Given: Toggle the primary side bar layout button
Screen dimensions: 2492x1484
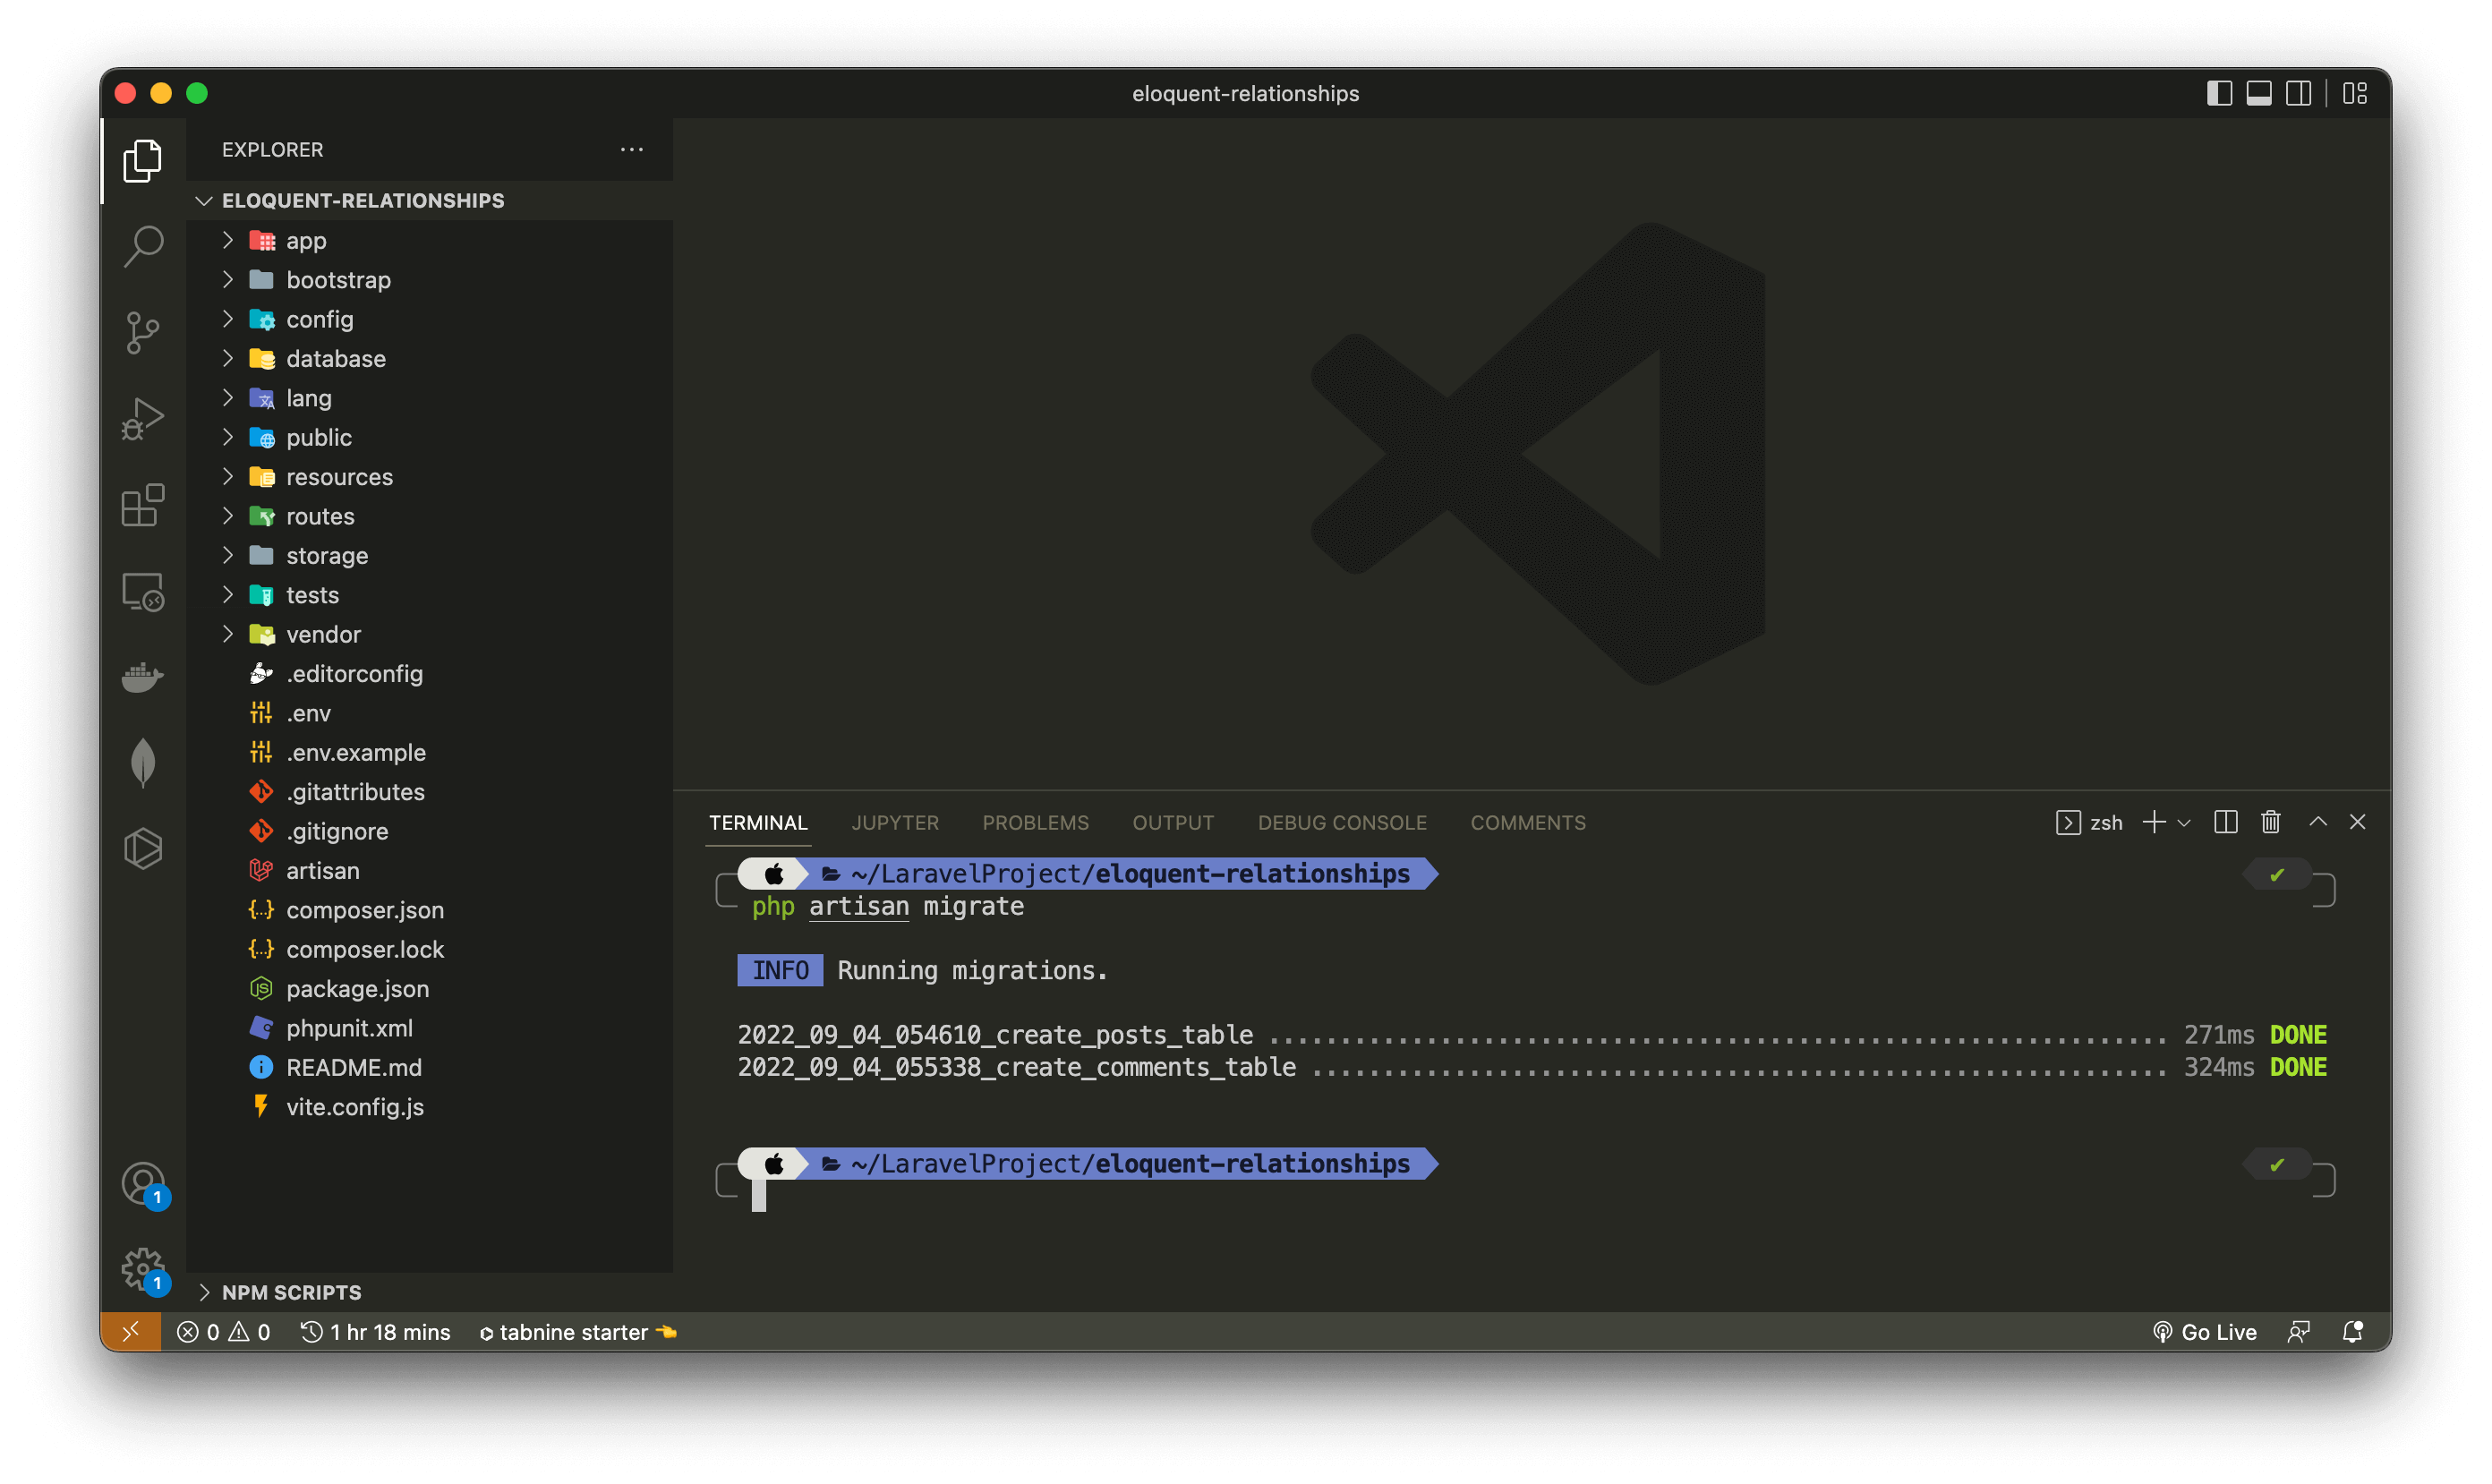Looking at the screenshot, I should click(2219, 93).
